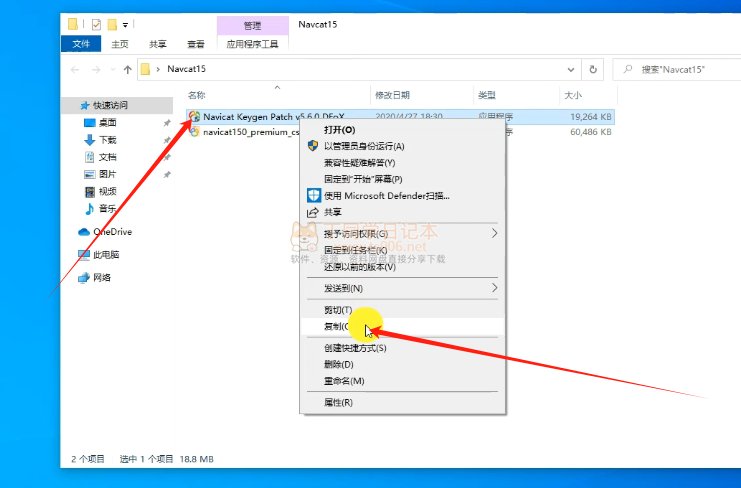
Task: Choose 创建快捷方式(S)
Action: coord(403,348)
